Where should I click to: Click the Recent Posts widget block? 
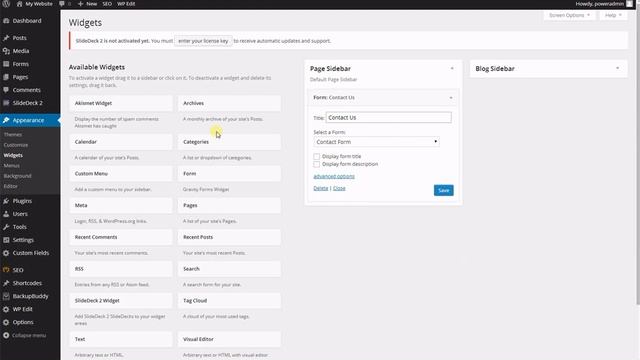pos(229,237)
